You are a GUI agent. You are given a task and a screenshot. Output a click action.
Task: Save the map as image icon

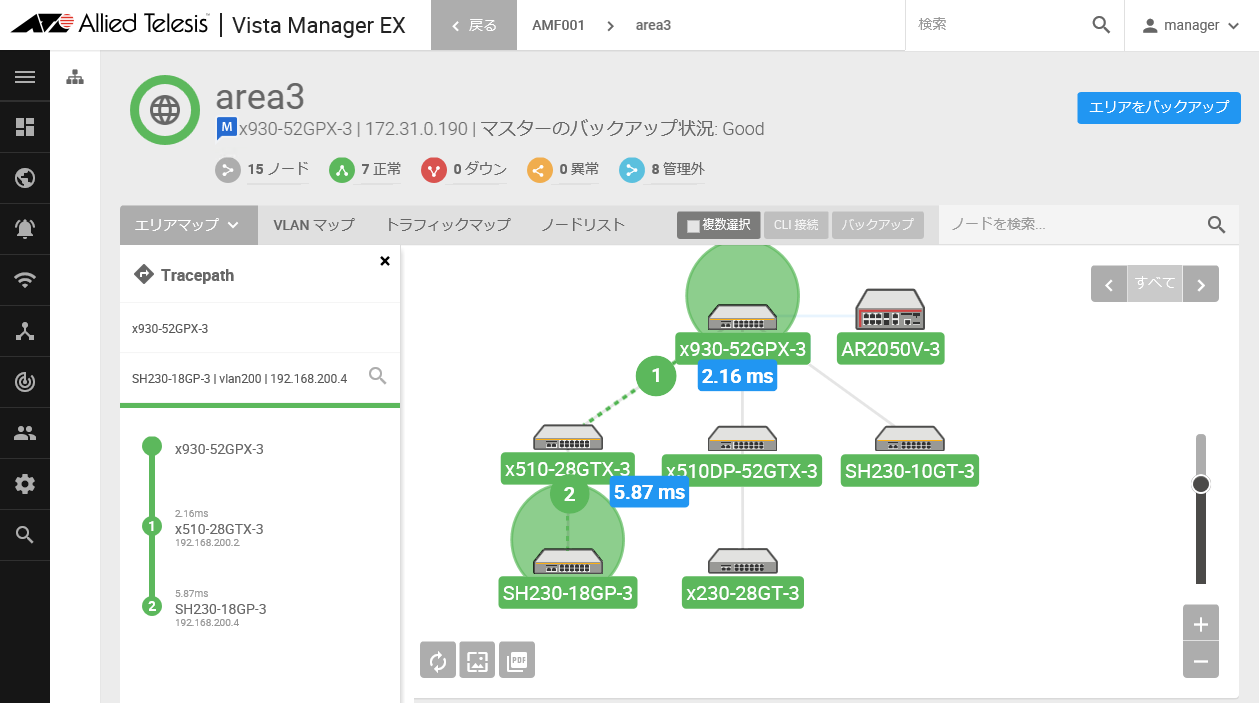(477, 660)
